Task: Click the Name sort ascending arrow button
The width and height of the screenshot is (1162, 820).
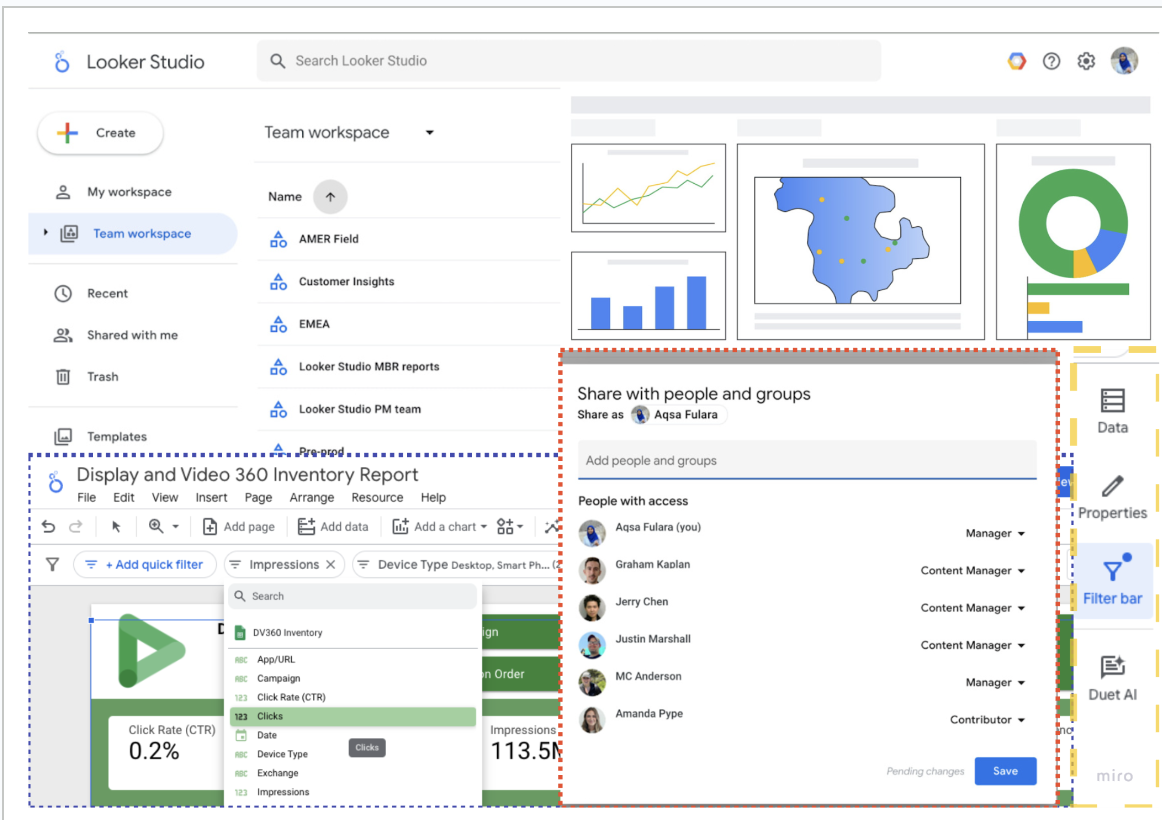Action: pyautogui.click(x=331, y=197)
